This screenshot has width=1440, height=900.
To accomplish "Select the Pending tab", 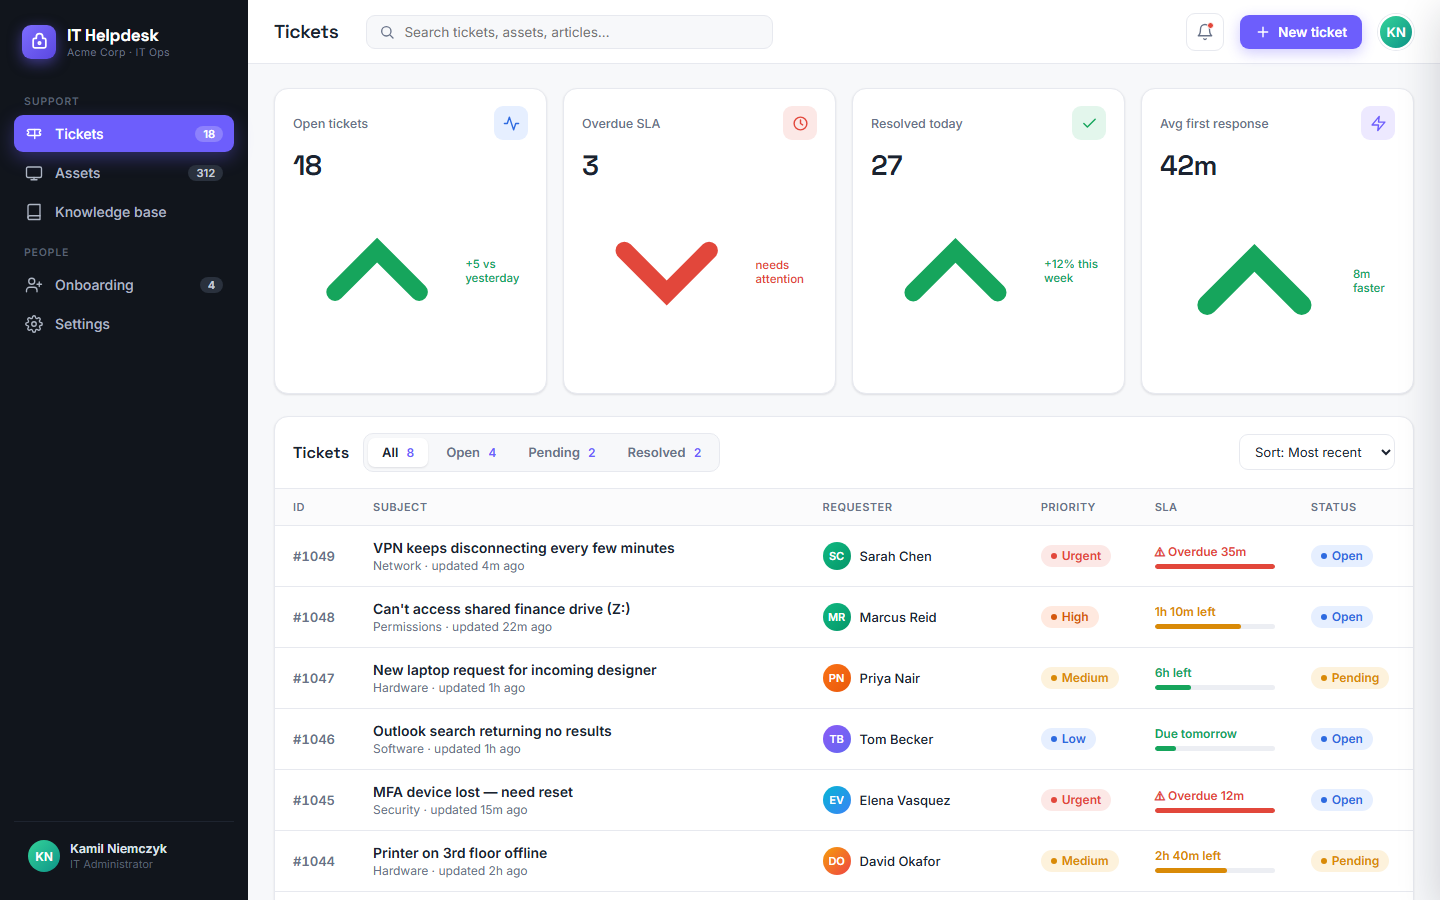I will click(x=562, y=452).
